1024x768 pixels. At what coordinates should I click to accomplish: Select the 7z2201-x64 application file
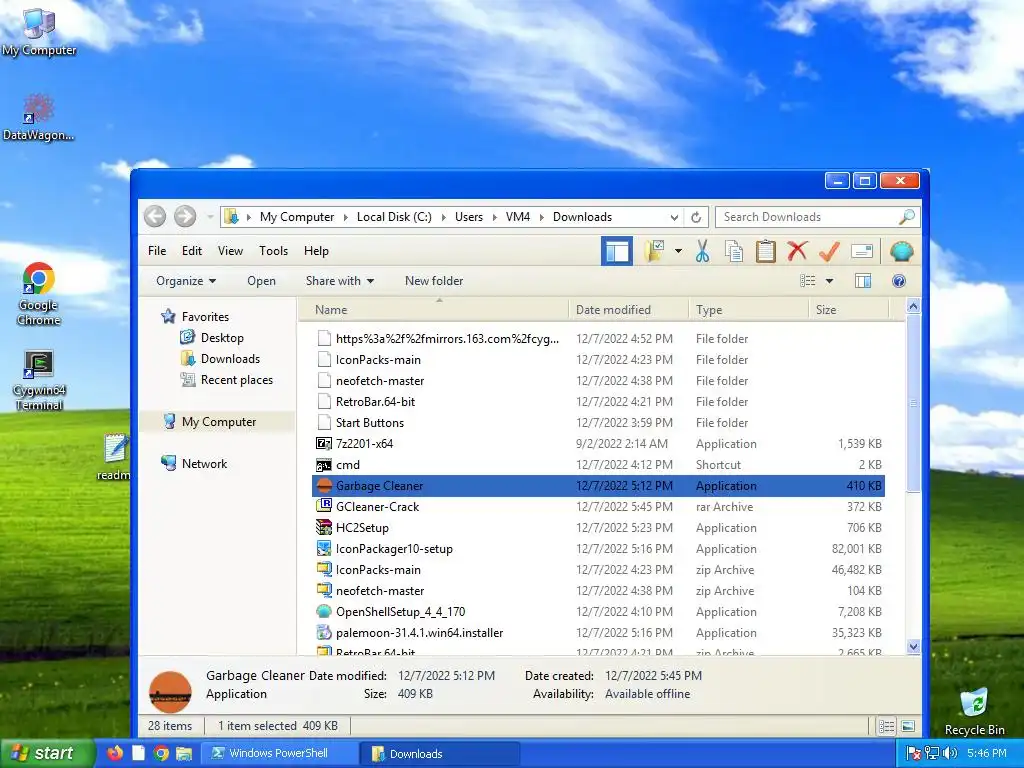click(598, 443)
